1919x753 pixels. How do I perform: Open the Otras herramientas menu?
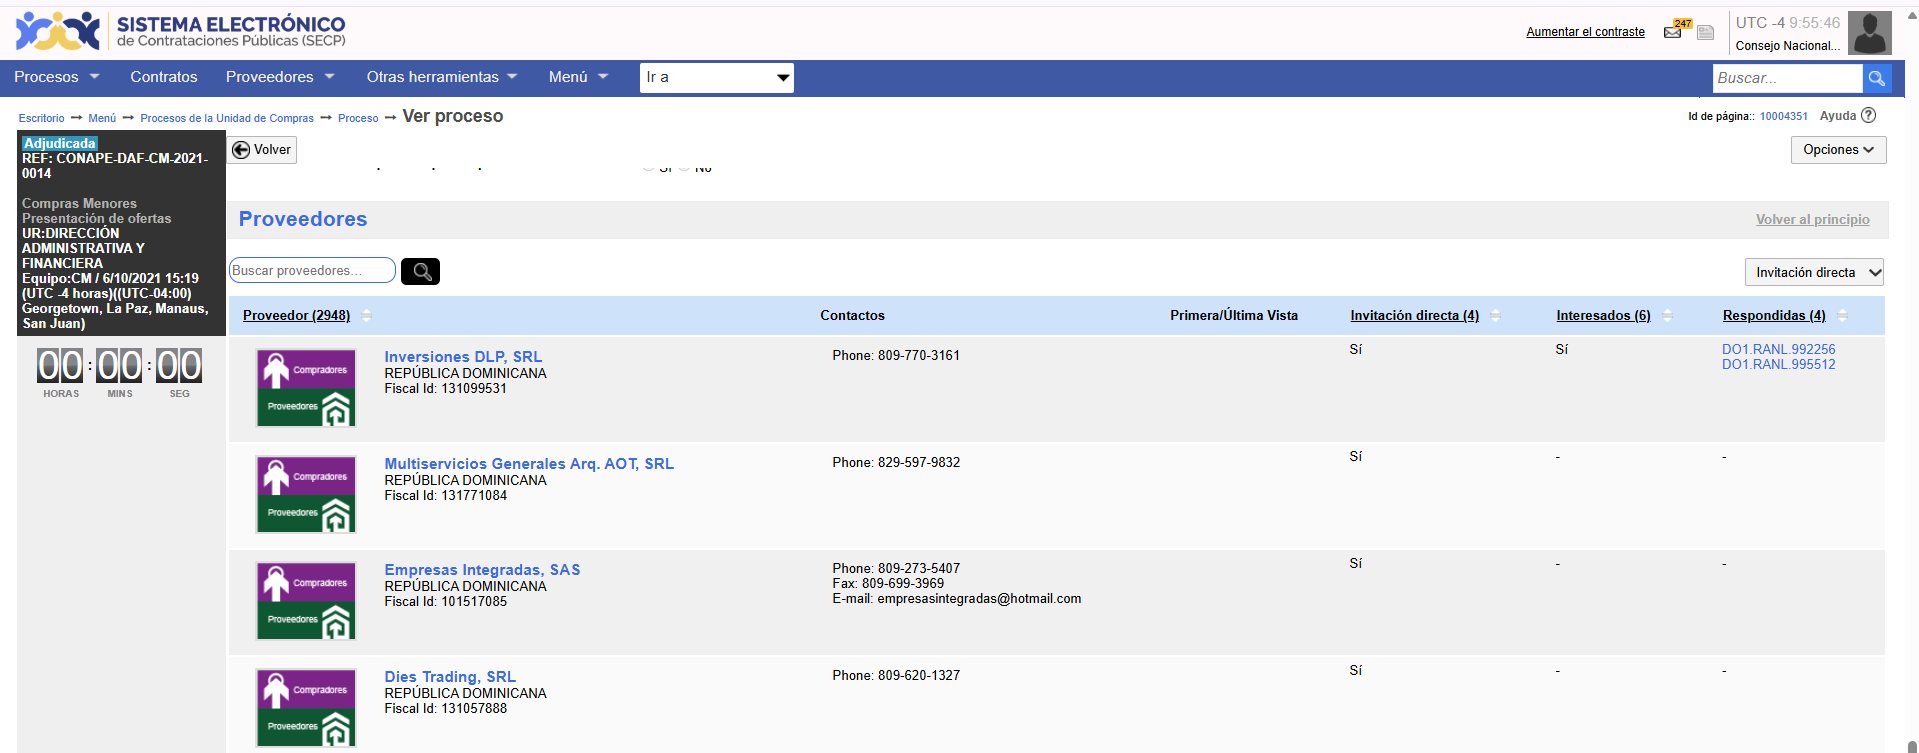(x=441, y=77)
